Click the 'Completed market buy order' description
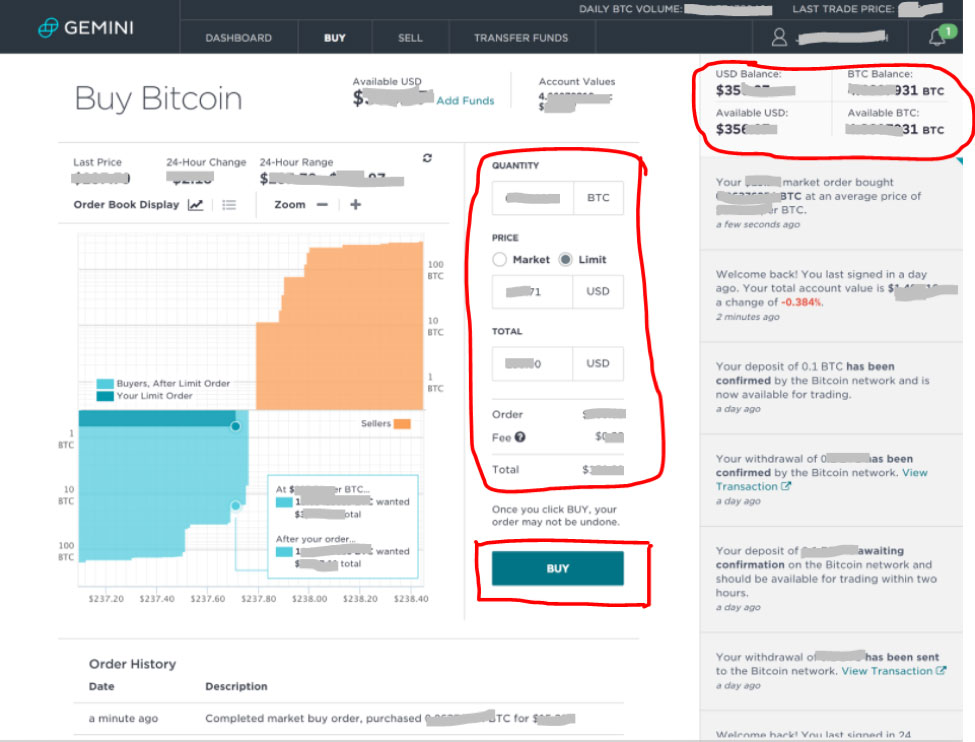The width and height of the screenshot is (975, 742). (x=390, y=718)
